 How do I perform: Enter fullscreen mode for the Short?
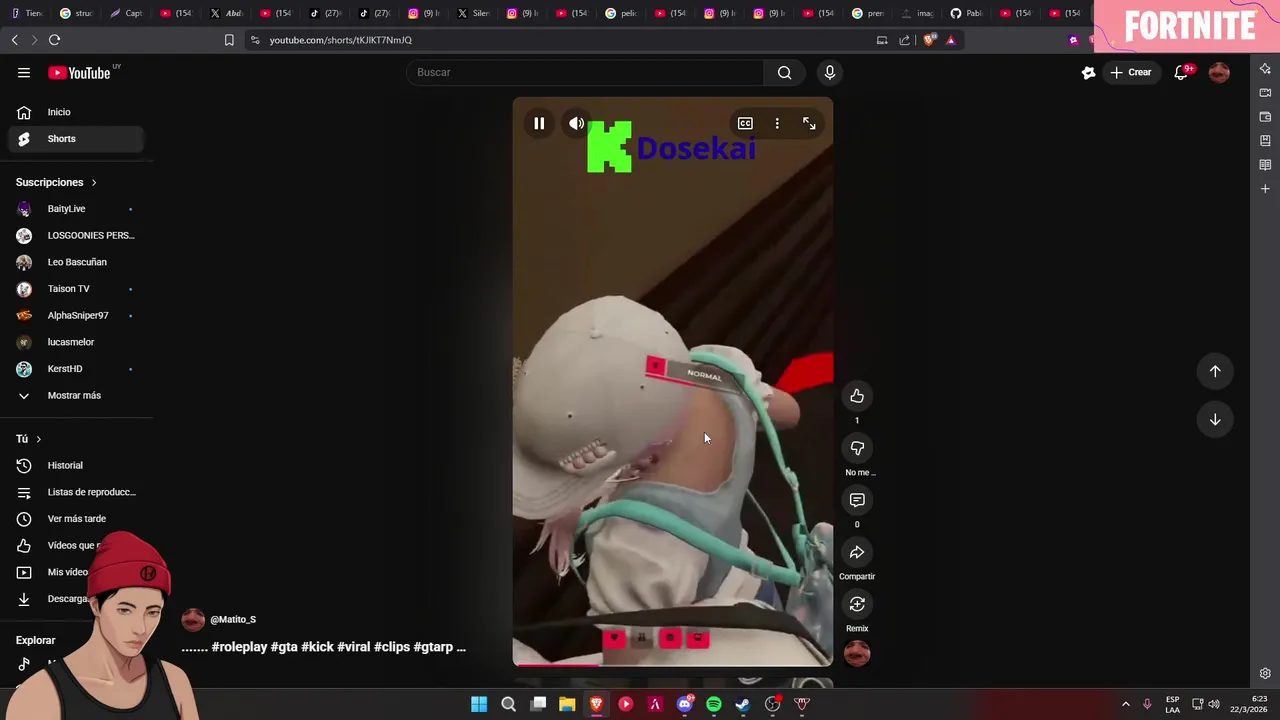click(x=809, y=123)
